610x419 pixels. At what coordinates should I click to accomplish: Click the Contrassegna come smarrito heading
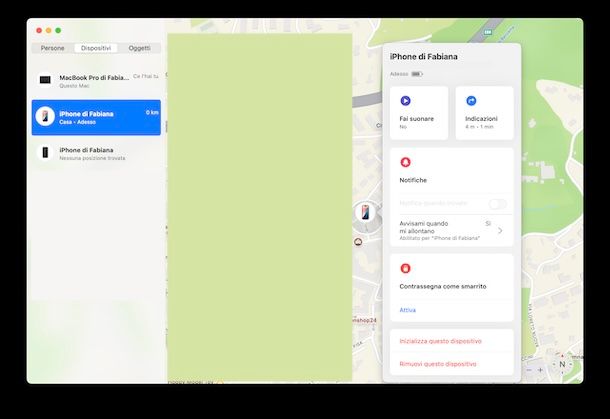(443, 286)
